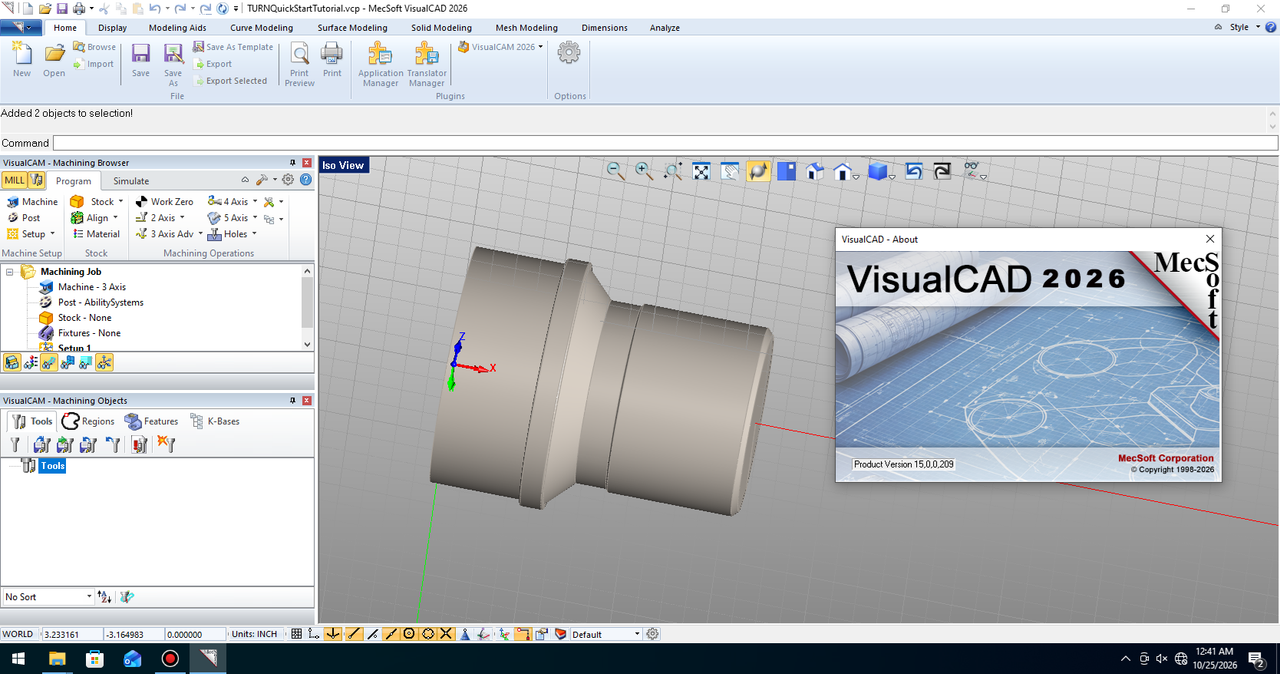Toggle the MILL mode button
Screen dimensions: 1280x674
[x=14, y=180]
